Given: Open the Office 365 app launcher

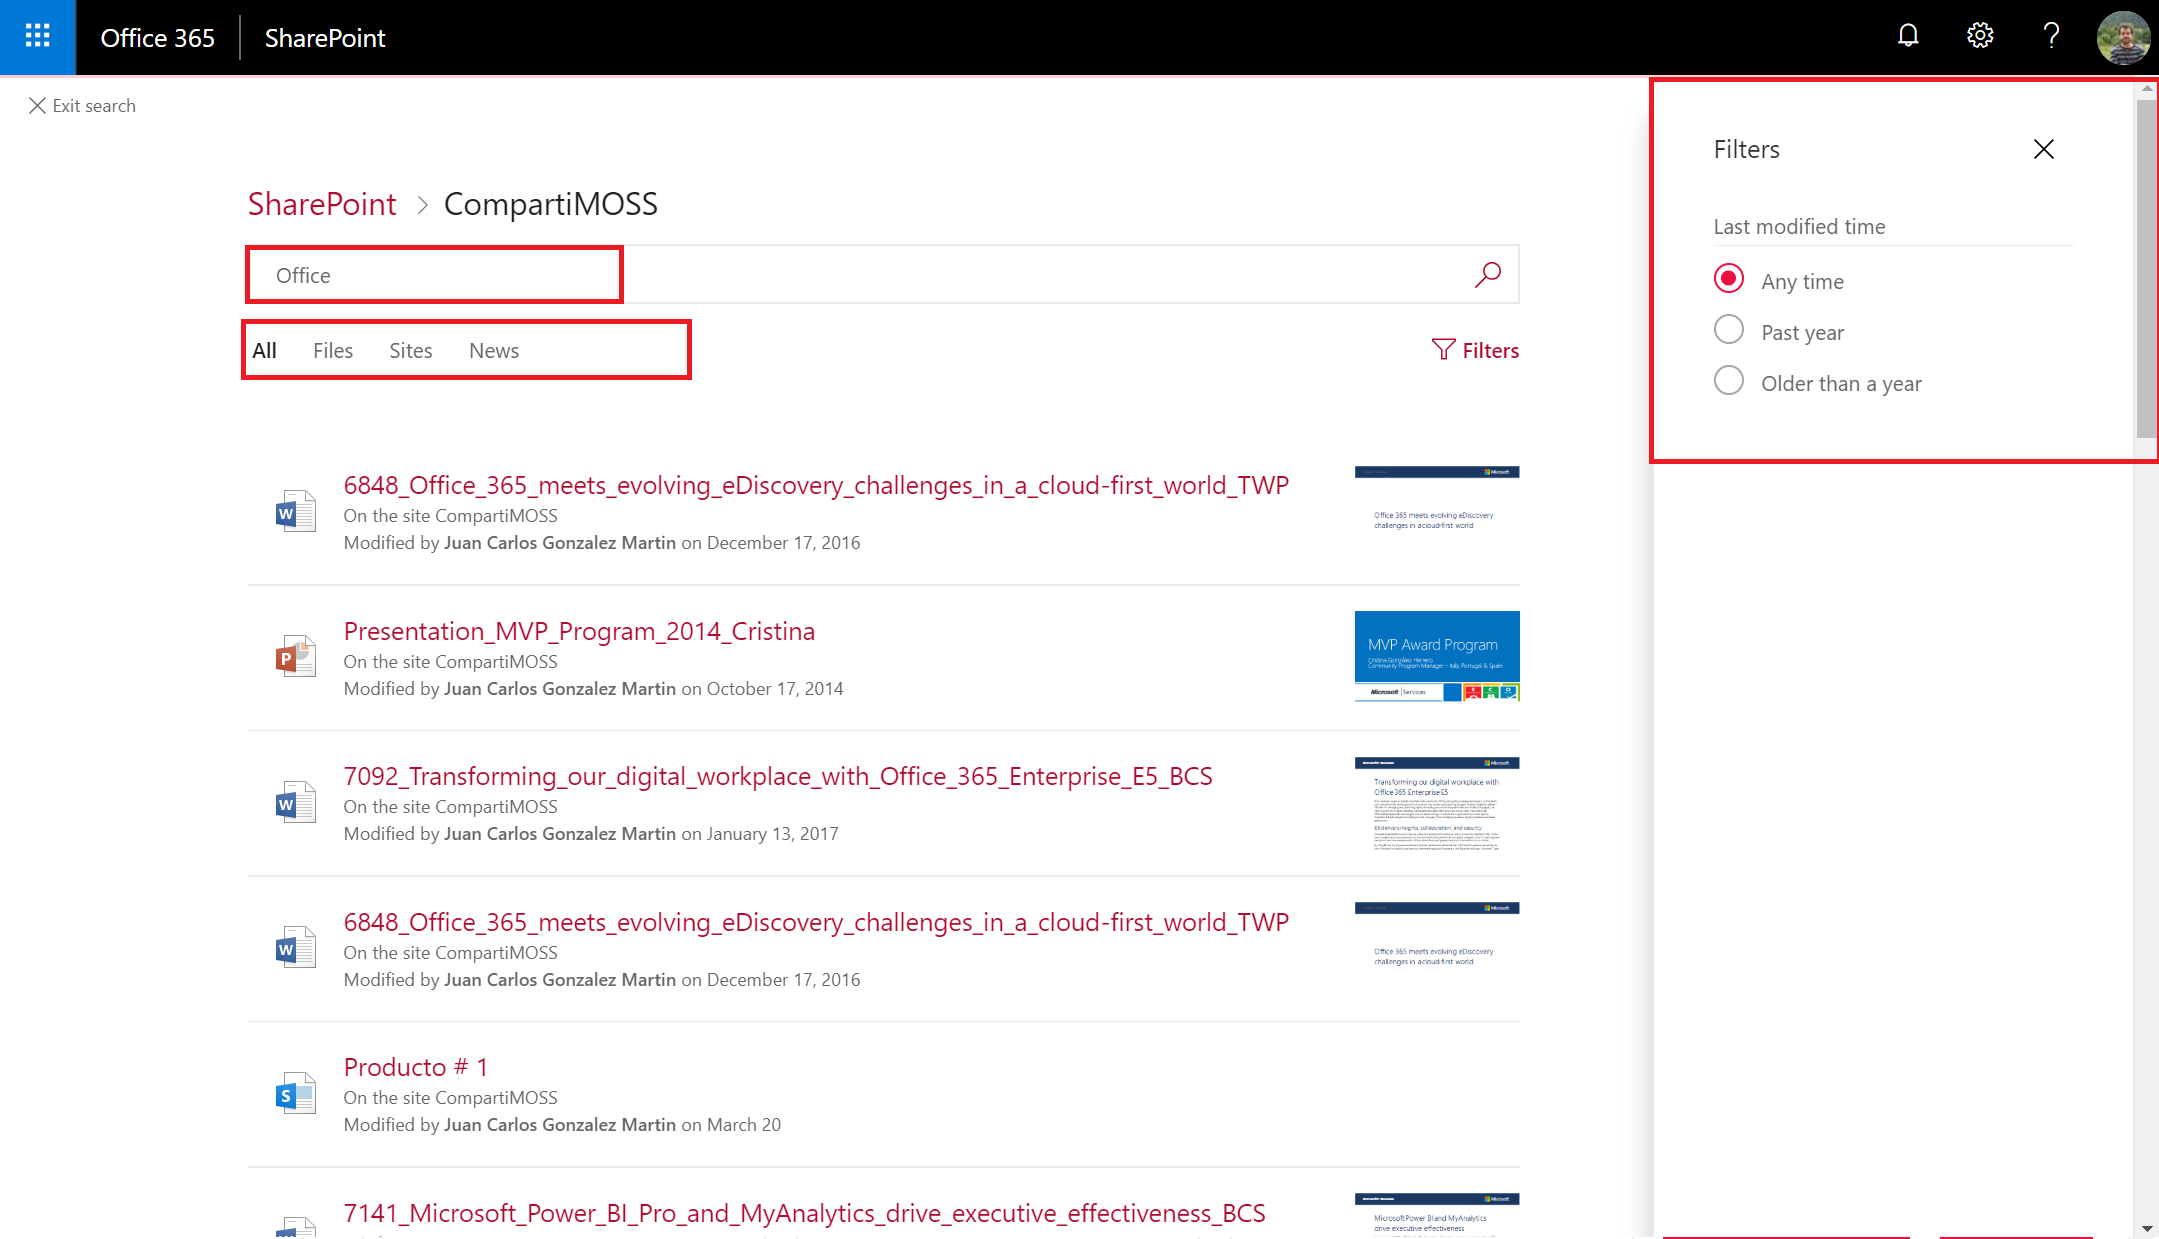Looking at the screenshot, I should [37, 37].
